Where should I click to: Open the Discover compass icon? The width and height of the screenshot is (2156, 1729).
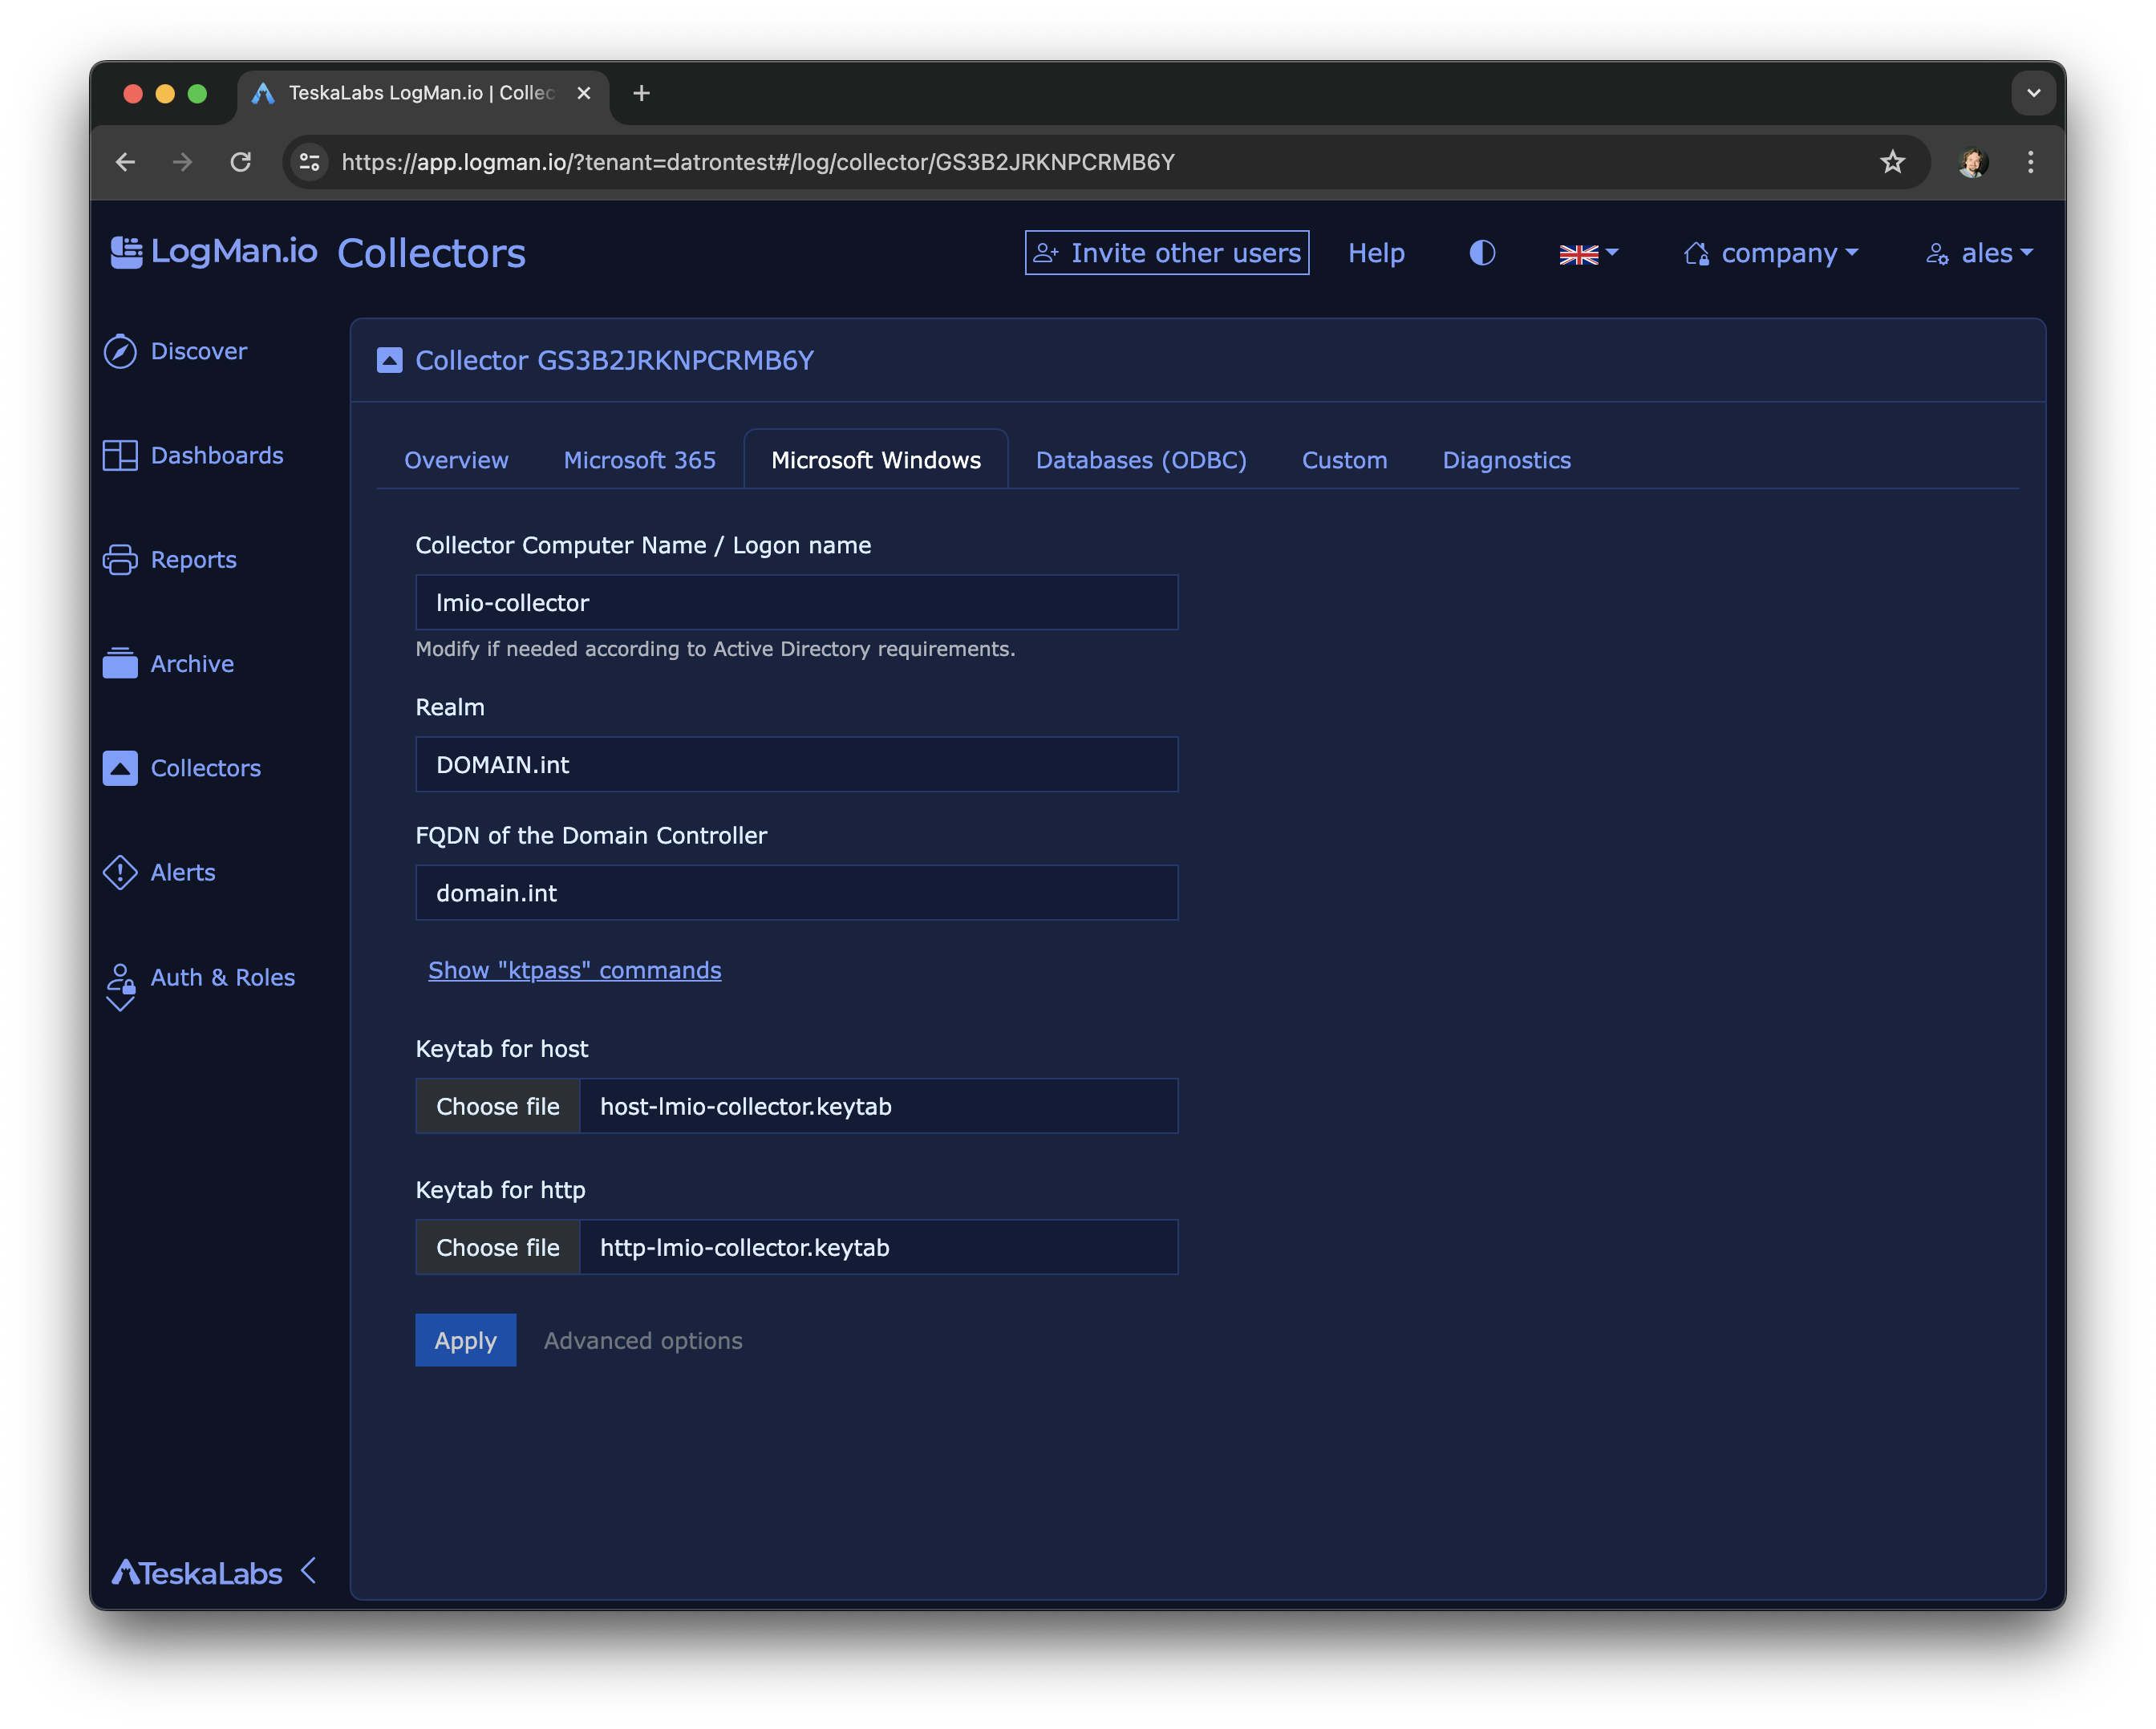tap(120, 351)
